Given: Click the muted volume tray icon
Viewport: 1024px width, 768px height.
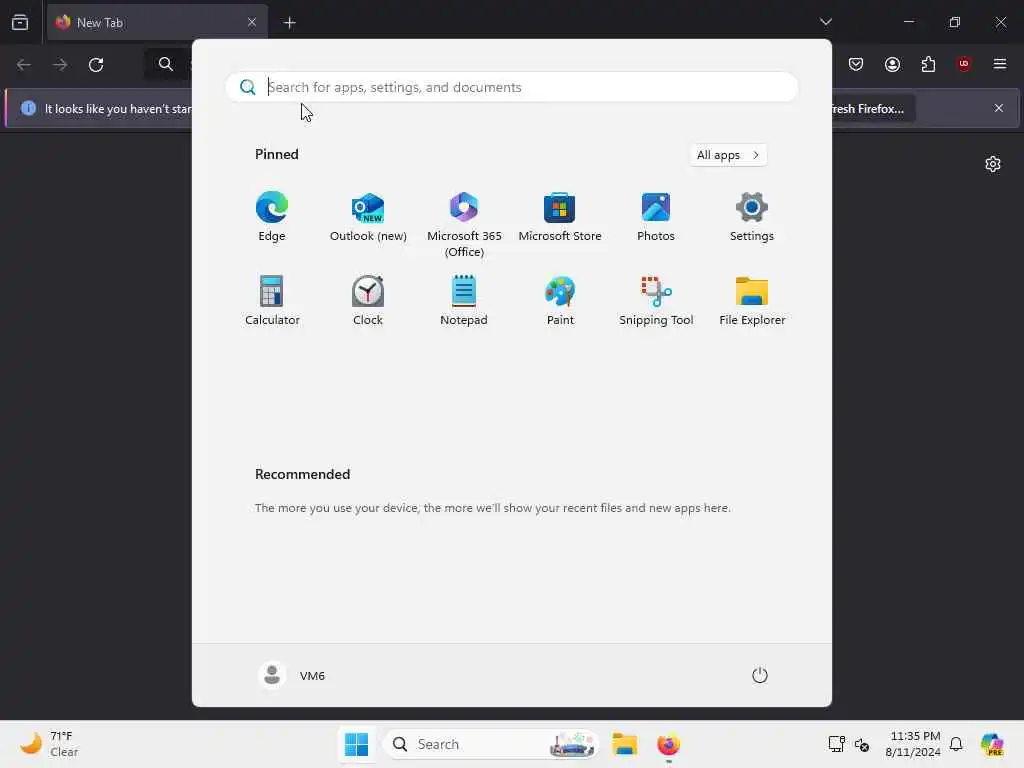Looking at the screenshot, I should 861,744.
